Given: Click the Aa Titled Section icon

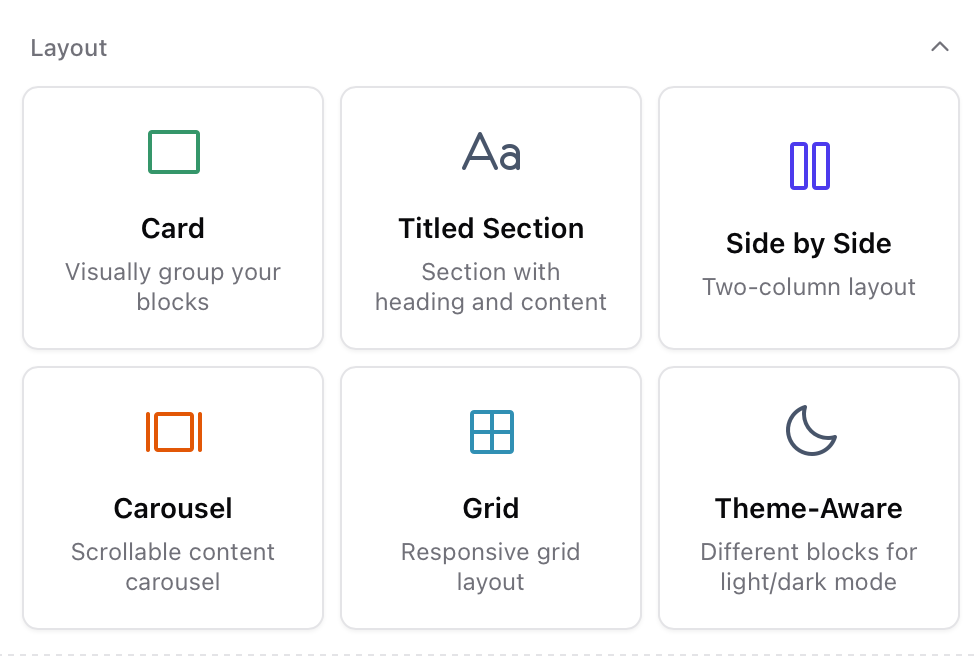Looking at the screenshot, I should coord(491,152).
